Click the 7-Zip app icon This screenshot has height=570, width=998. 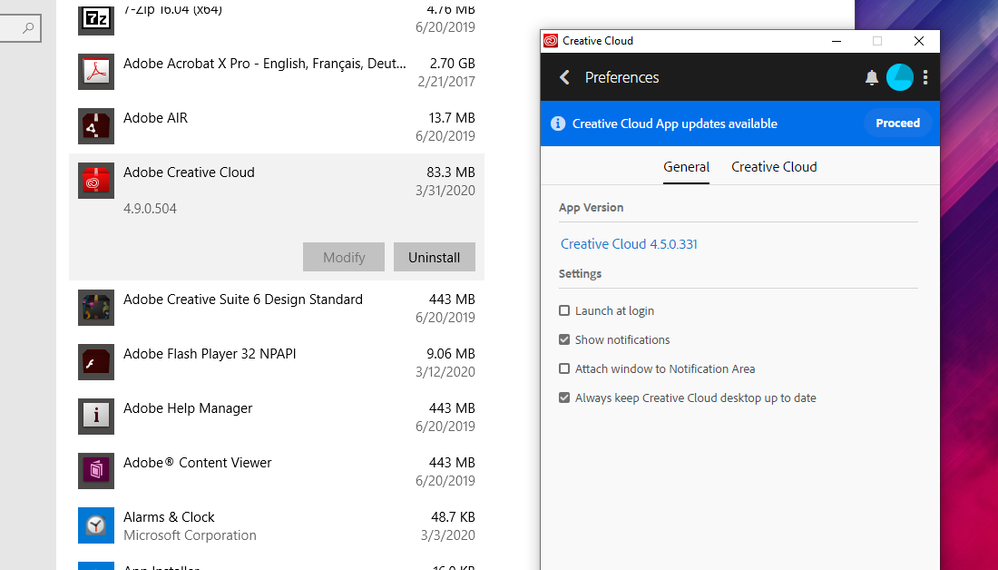tap(96, 18)
